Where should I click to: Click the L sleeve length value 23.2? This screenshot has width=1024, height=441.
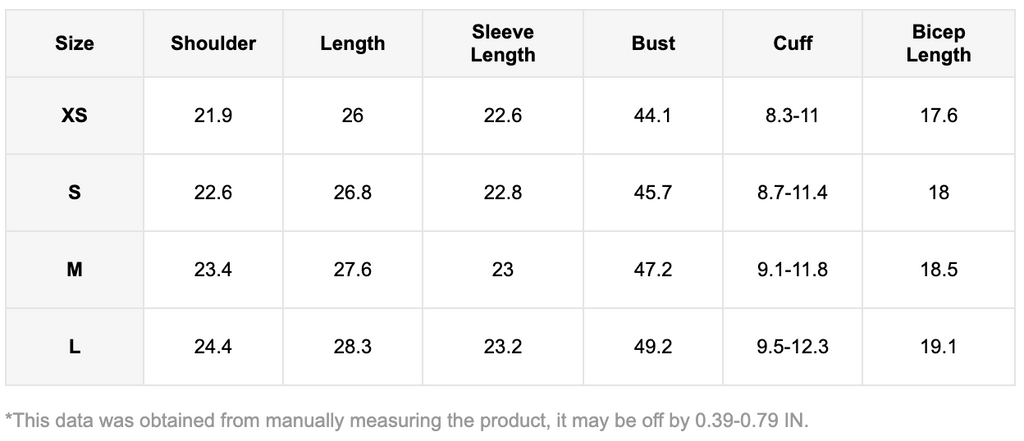502,347
